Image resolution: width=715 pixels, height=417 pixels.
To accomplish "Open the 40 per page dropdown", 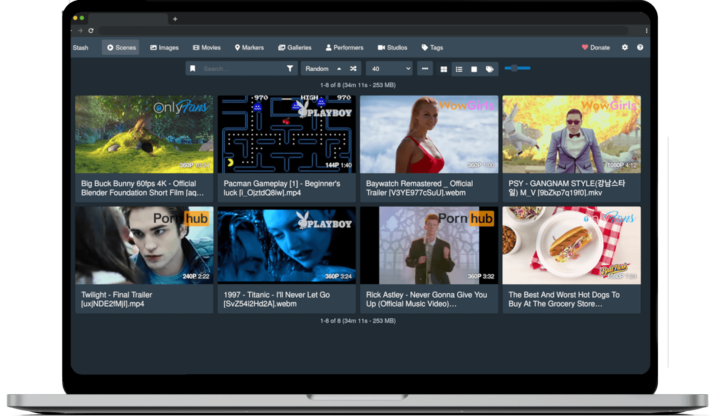I will [389, 68].
